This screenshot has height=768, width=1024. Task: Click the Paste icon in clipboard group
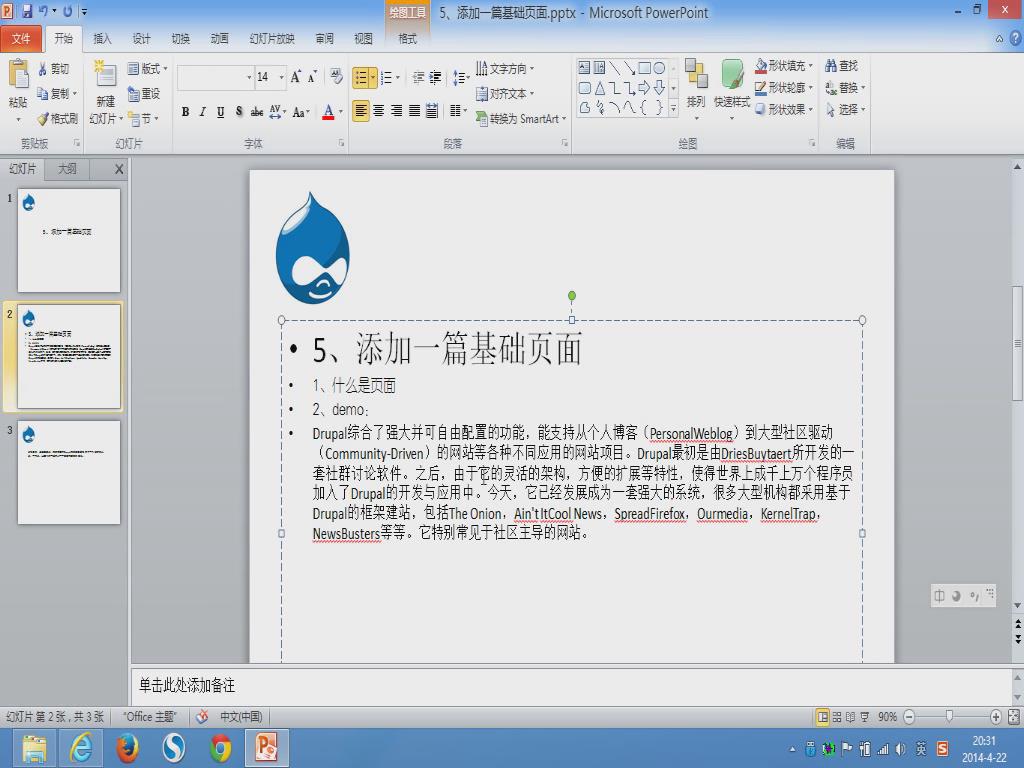(x=18, y=74)
